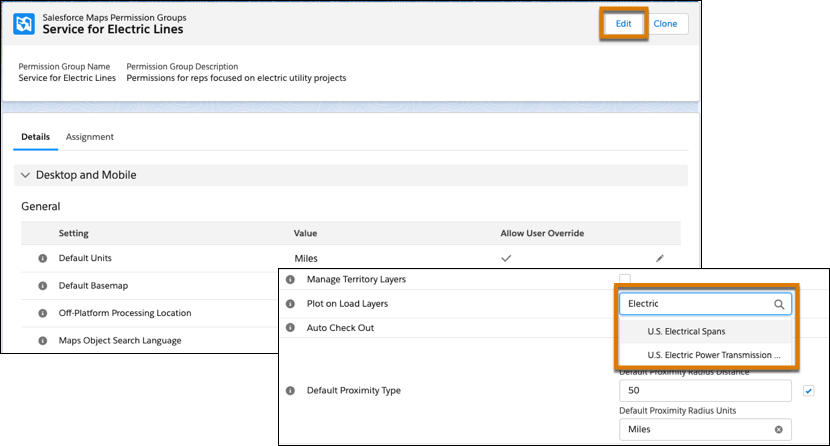This screenshot has width=830, height=446.
Task: Open info icon for Maps Object Search Language
Action: tap(43, 341)
